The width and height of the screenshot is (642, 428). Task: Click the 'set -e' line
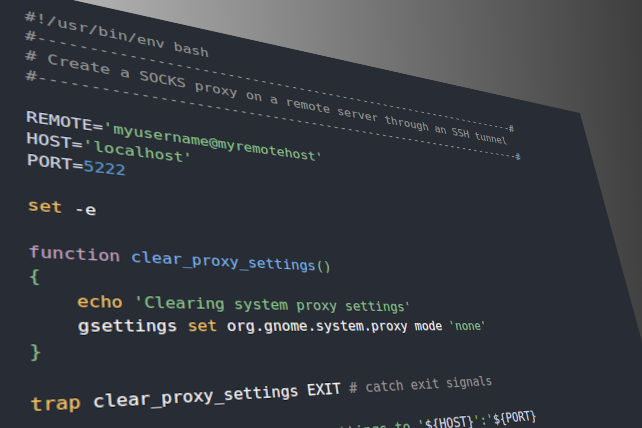tap(62, 207)
